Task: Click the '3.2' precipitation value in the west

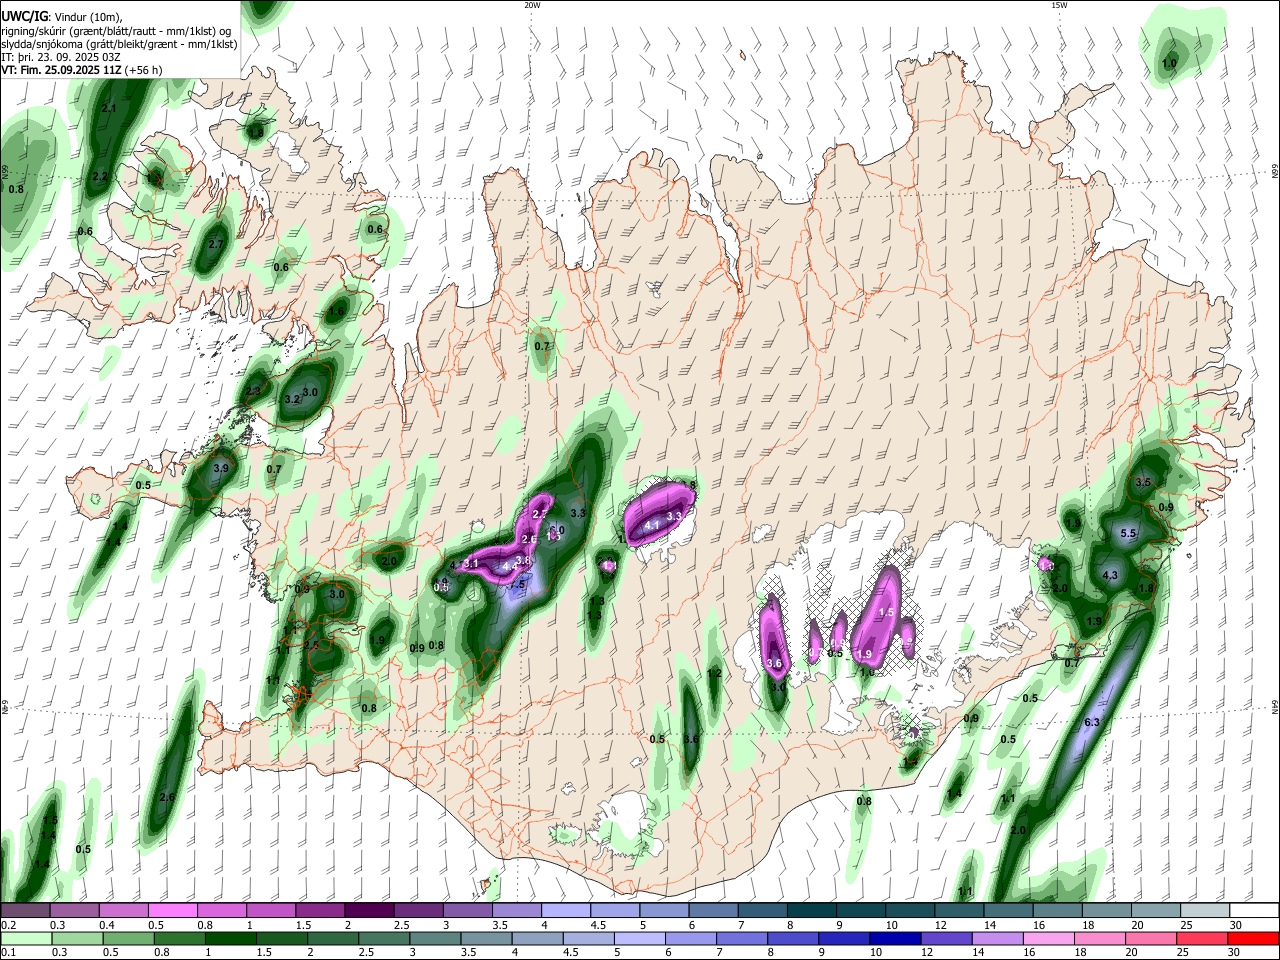Action: 292,399
